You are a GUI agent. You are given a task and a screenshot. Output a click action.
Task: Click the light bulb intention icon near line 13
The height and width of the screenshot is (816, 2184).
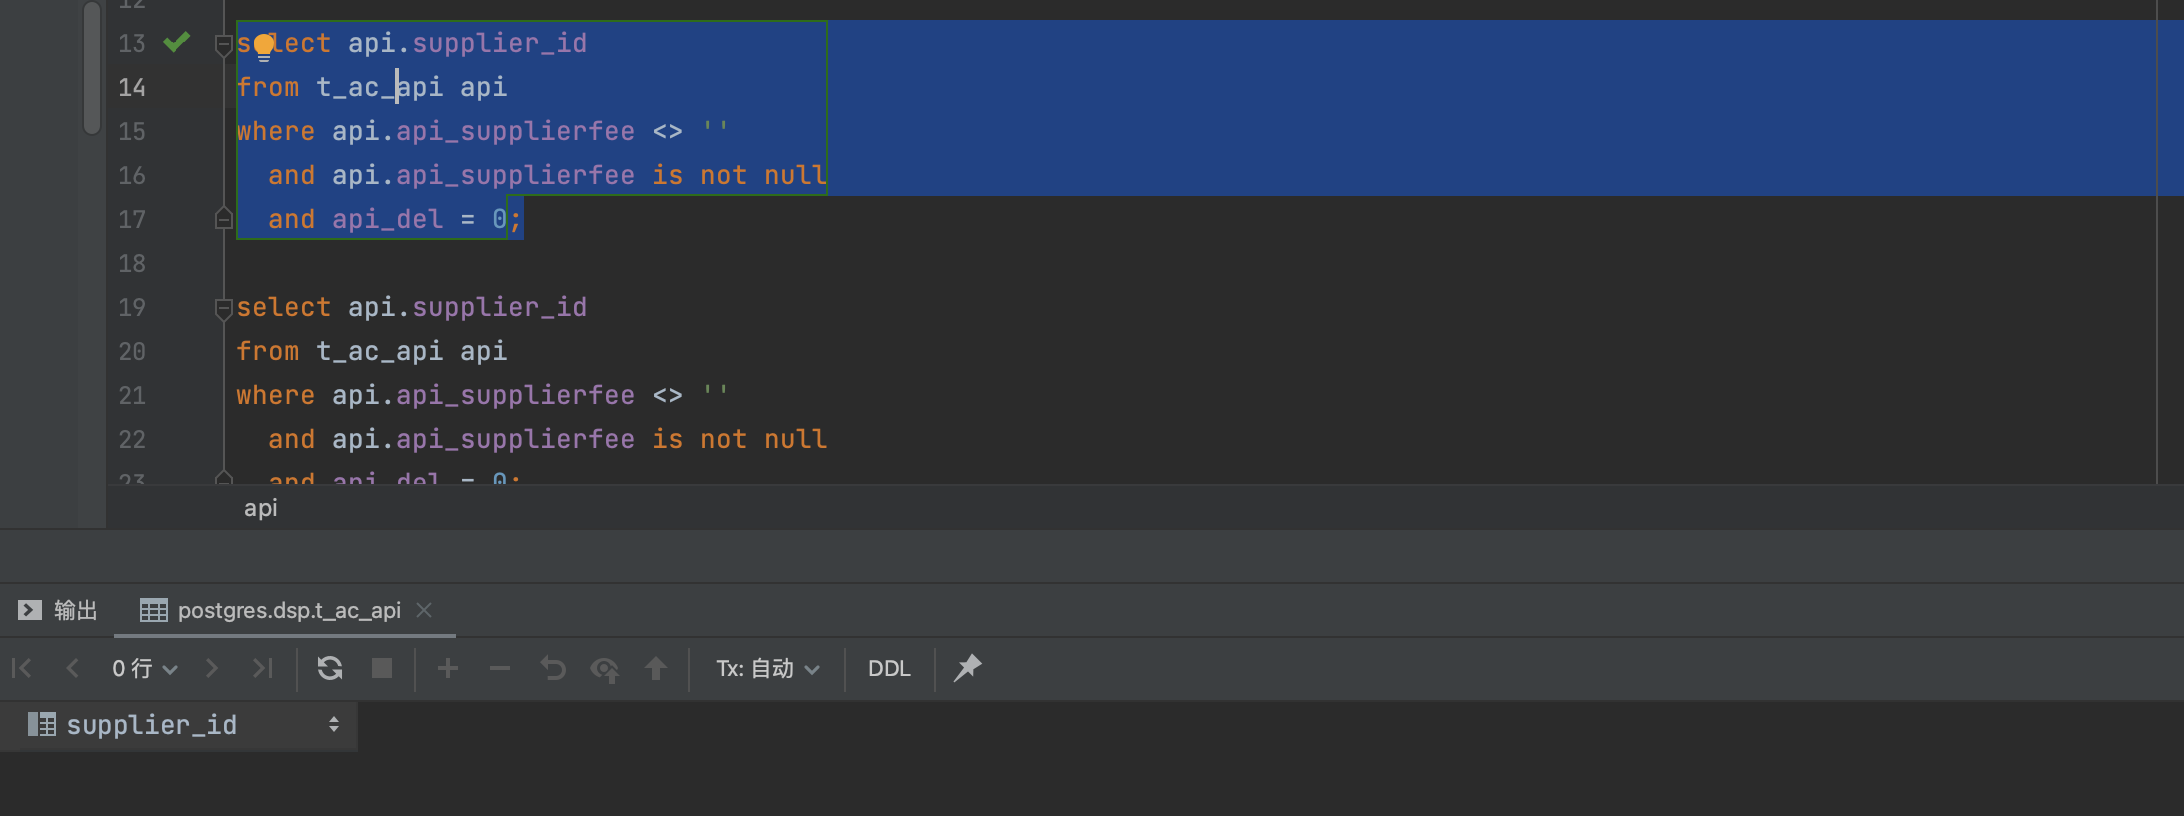tap(264, 45)
